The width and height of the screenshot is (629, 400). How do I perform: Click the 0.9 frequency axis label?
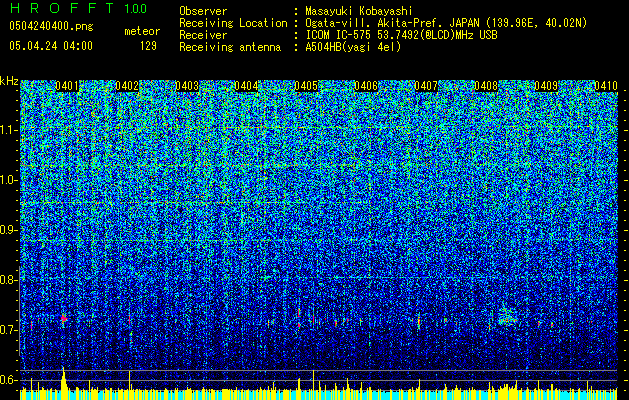pos(8,230)
